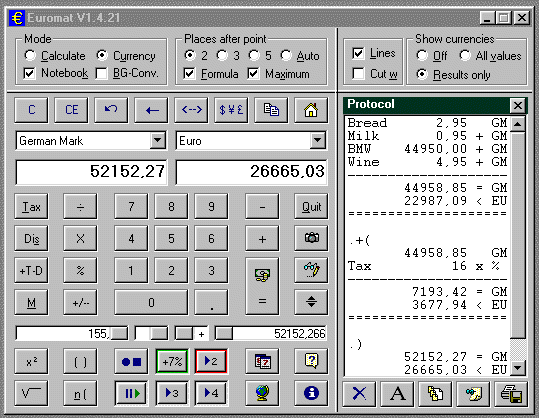Click the protocol scrollbar up arrow
The image size is (539, 418).
pos(518,124)
